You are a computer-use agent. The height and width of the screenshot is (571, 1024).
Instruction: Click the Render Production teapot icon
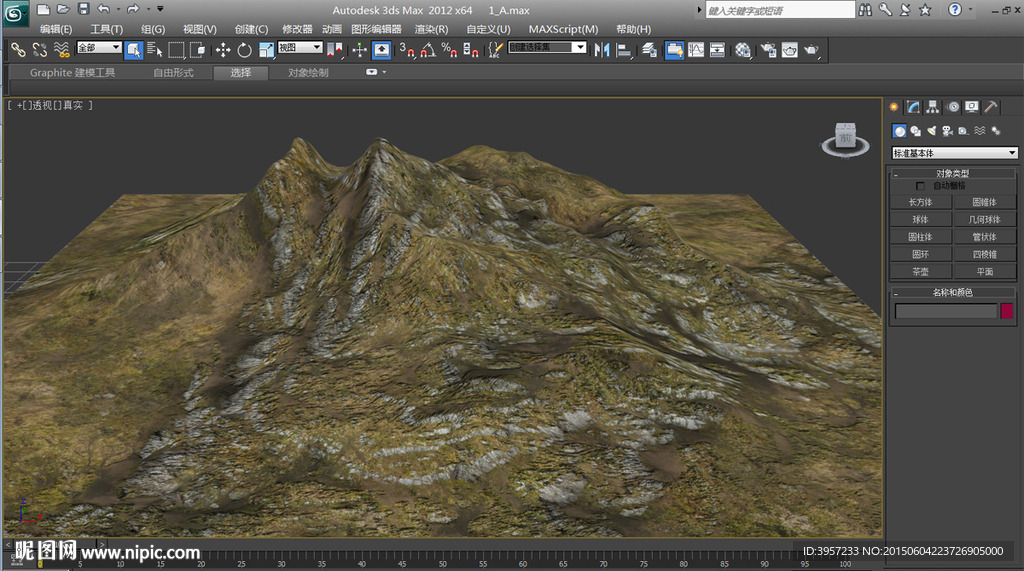point(811,50)
